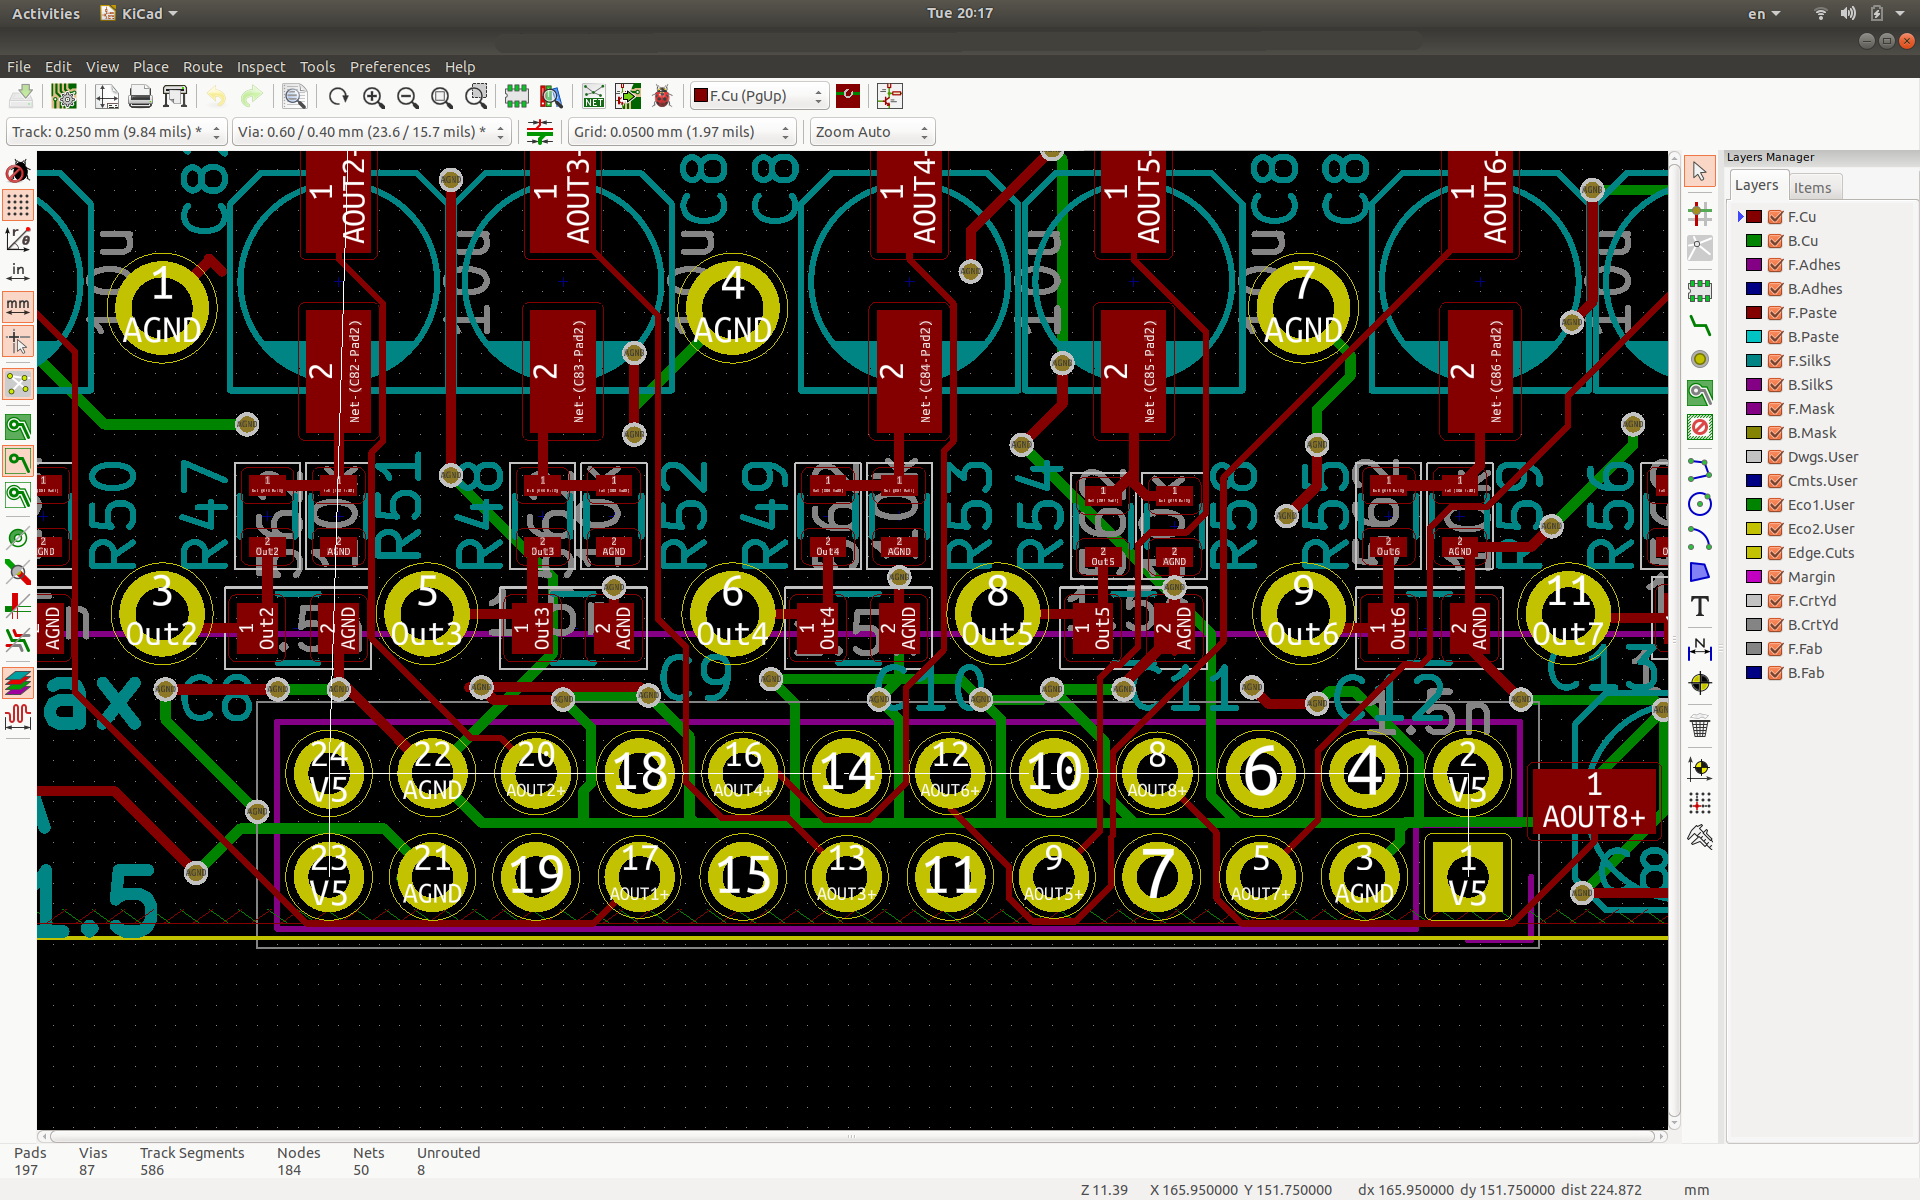Select the Add Text tool

point(1700,606)
